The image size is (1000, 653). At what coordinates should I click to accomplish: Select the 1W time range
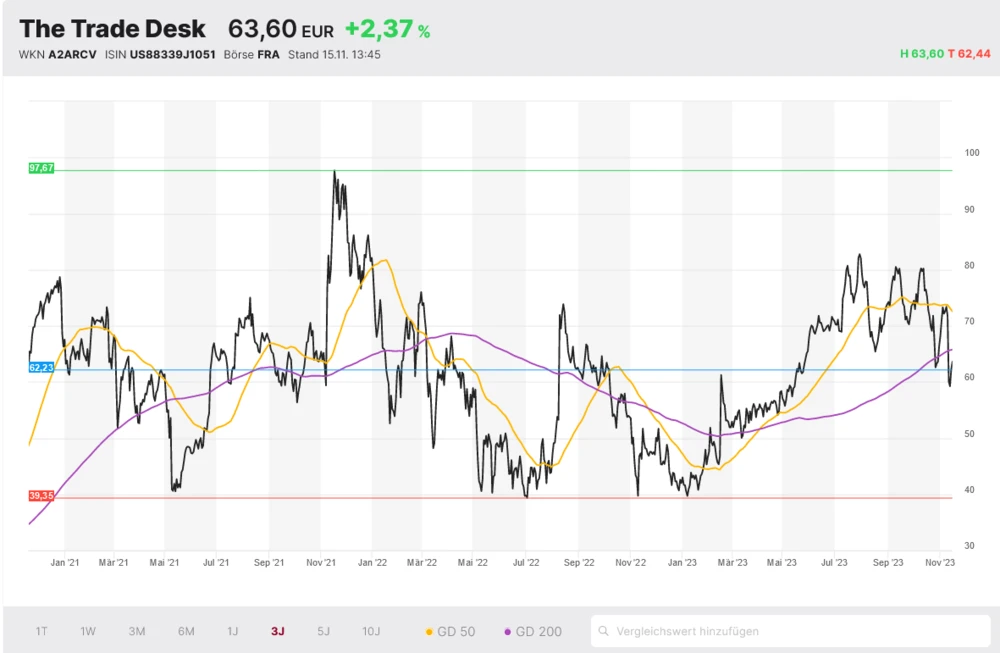tap(88, 631)
